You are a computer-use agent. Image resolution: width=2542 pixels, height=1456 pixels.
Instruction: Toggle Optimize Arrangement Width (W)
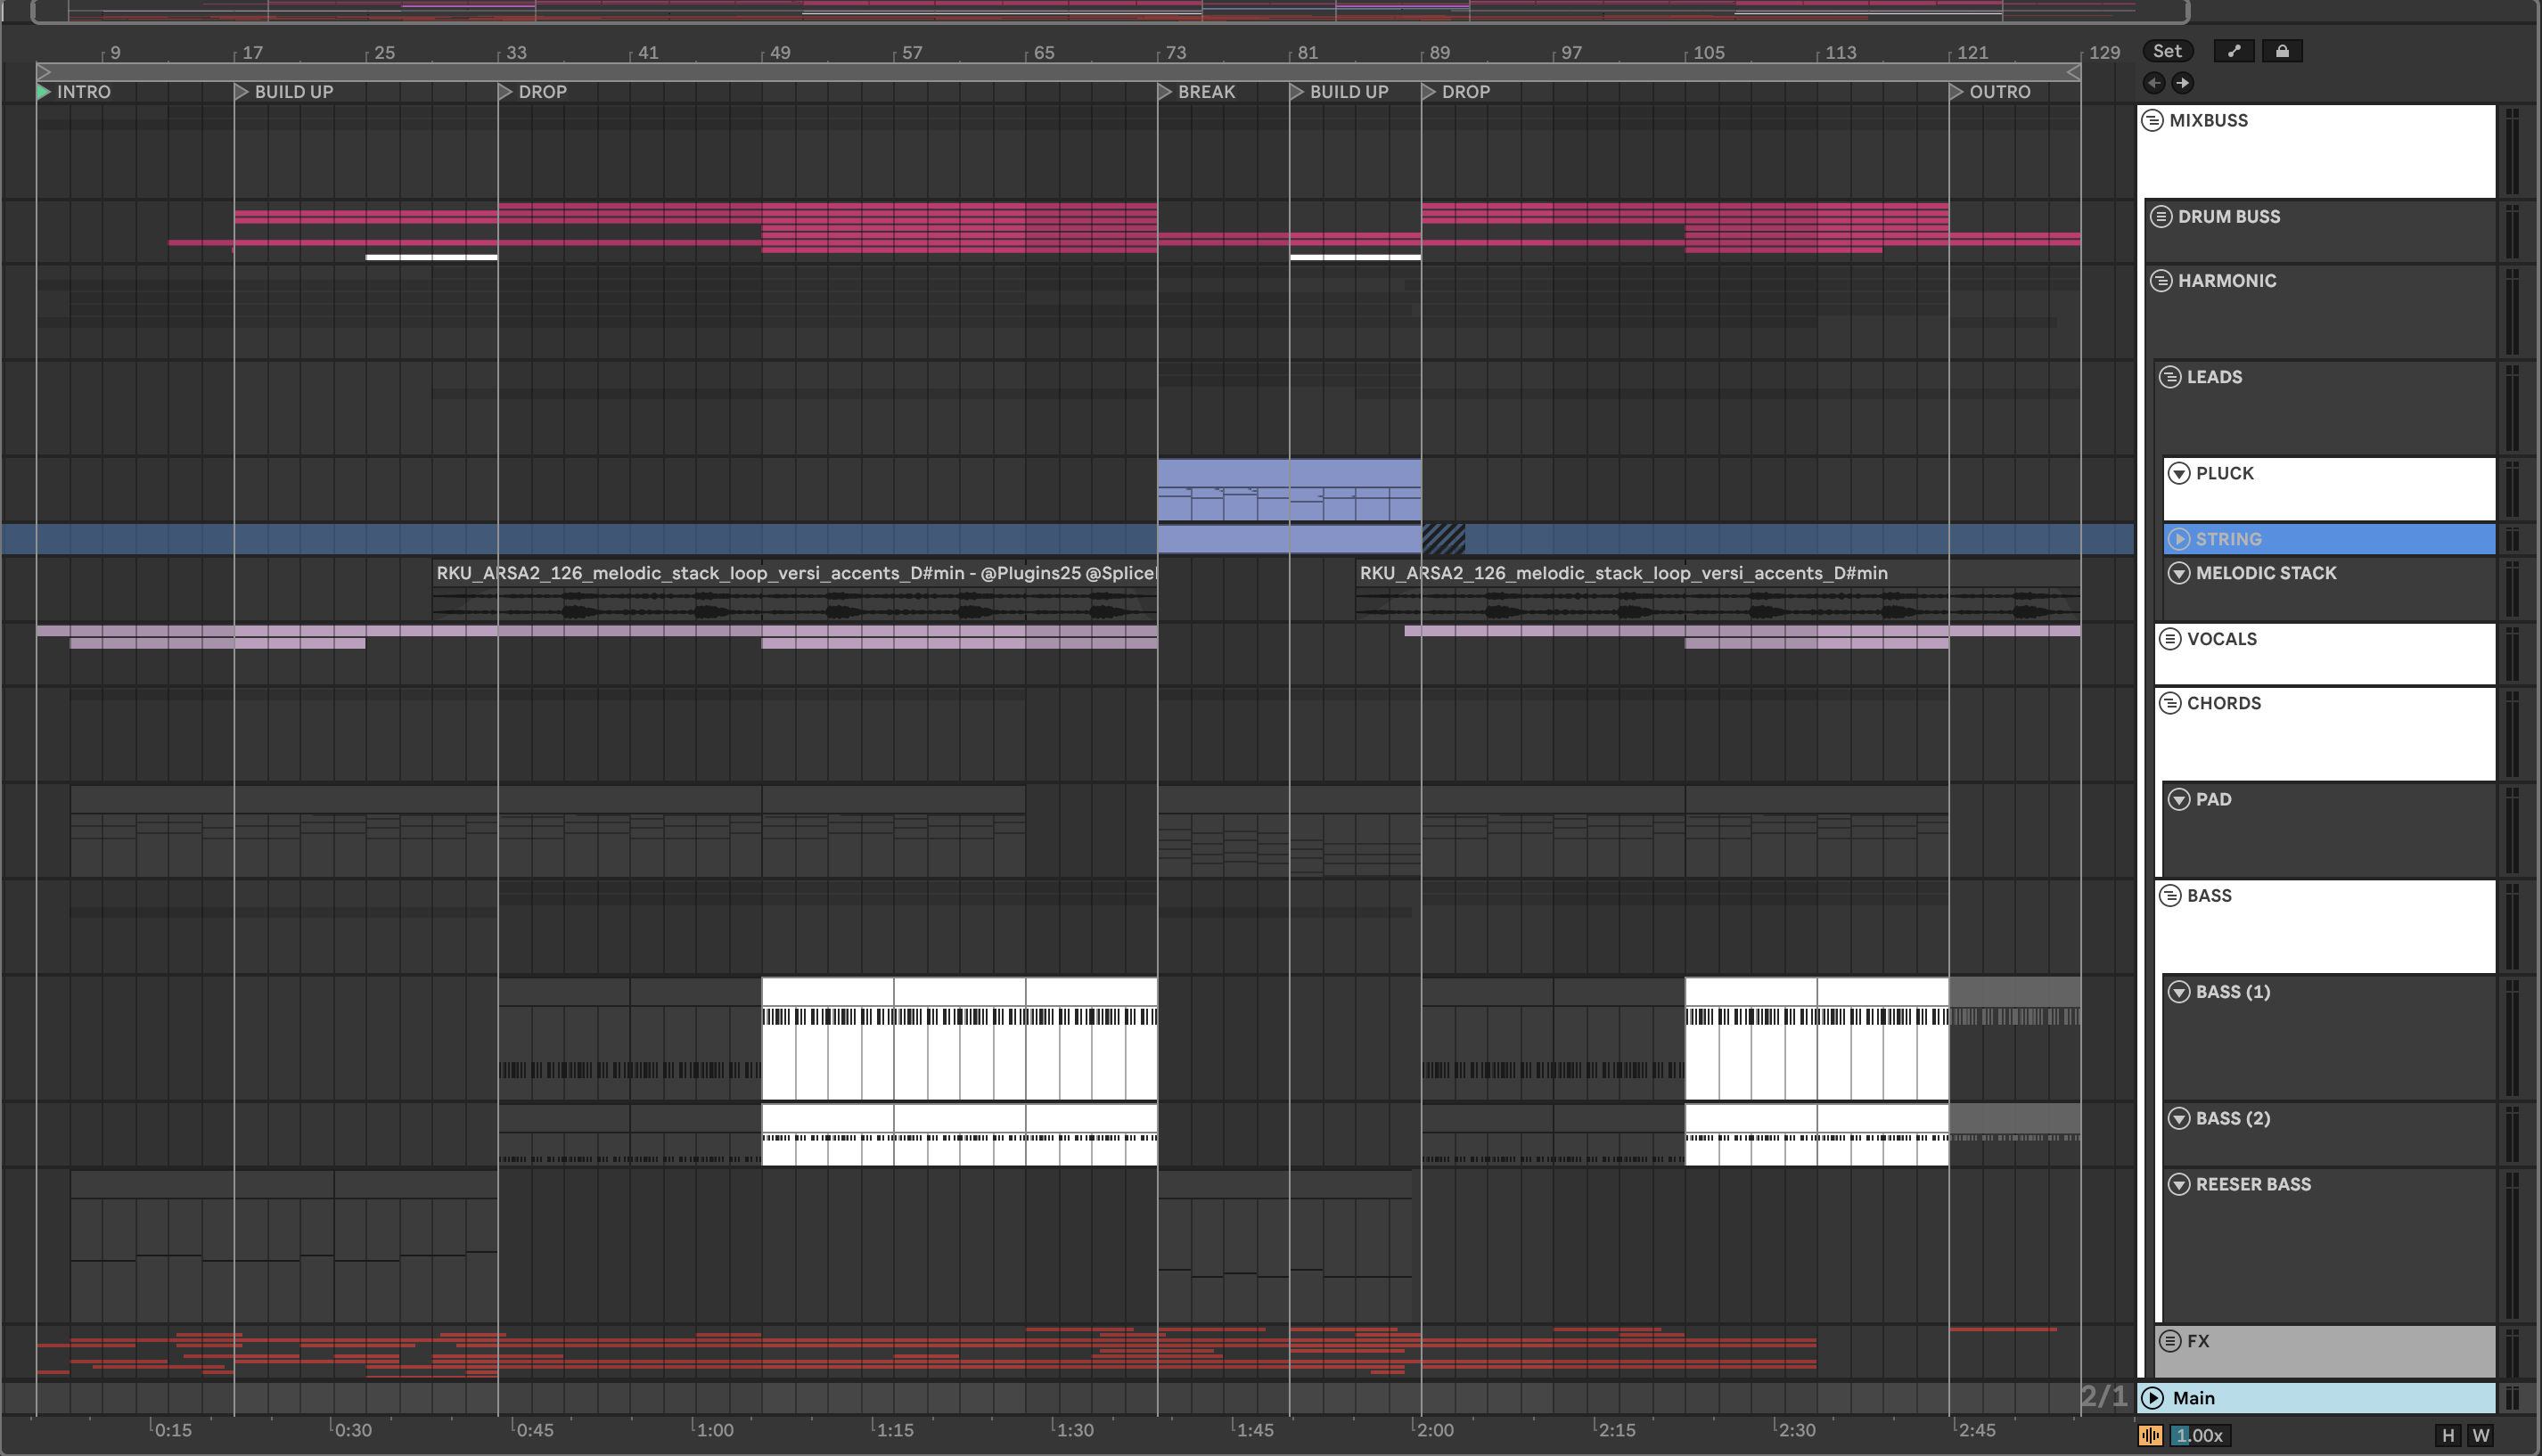(x=2481, y=1435)
